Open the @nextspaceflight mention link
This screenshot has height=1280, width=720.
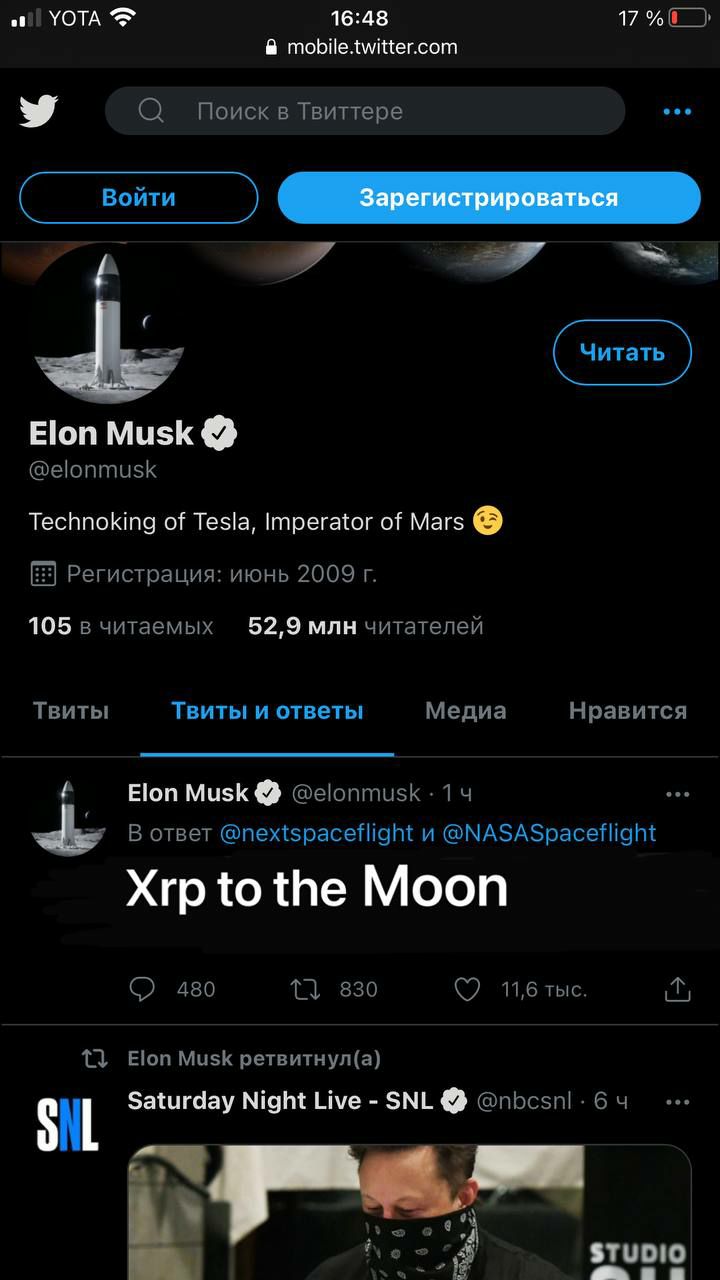click(x=316, y=833)
